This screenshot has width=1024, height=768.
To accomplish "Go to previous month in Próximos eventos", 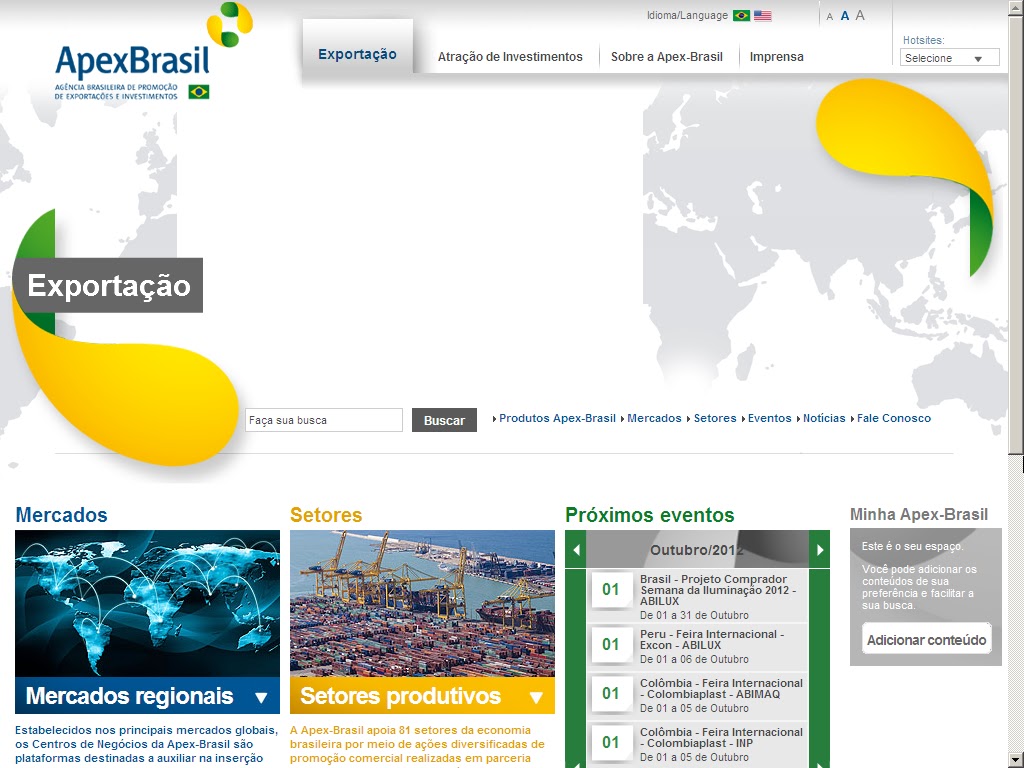I will 576,550.
